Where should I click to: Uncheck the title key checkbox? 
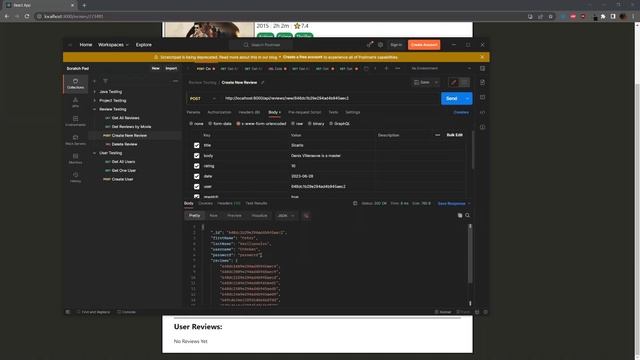[x=197, y=145]
